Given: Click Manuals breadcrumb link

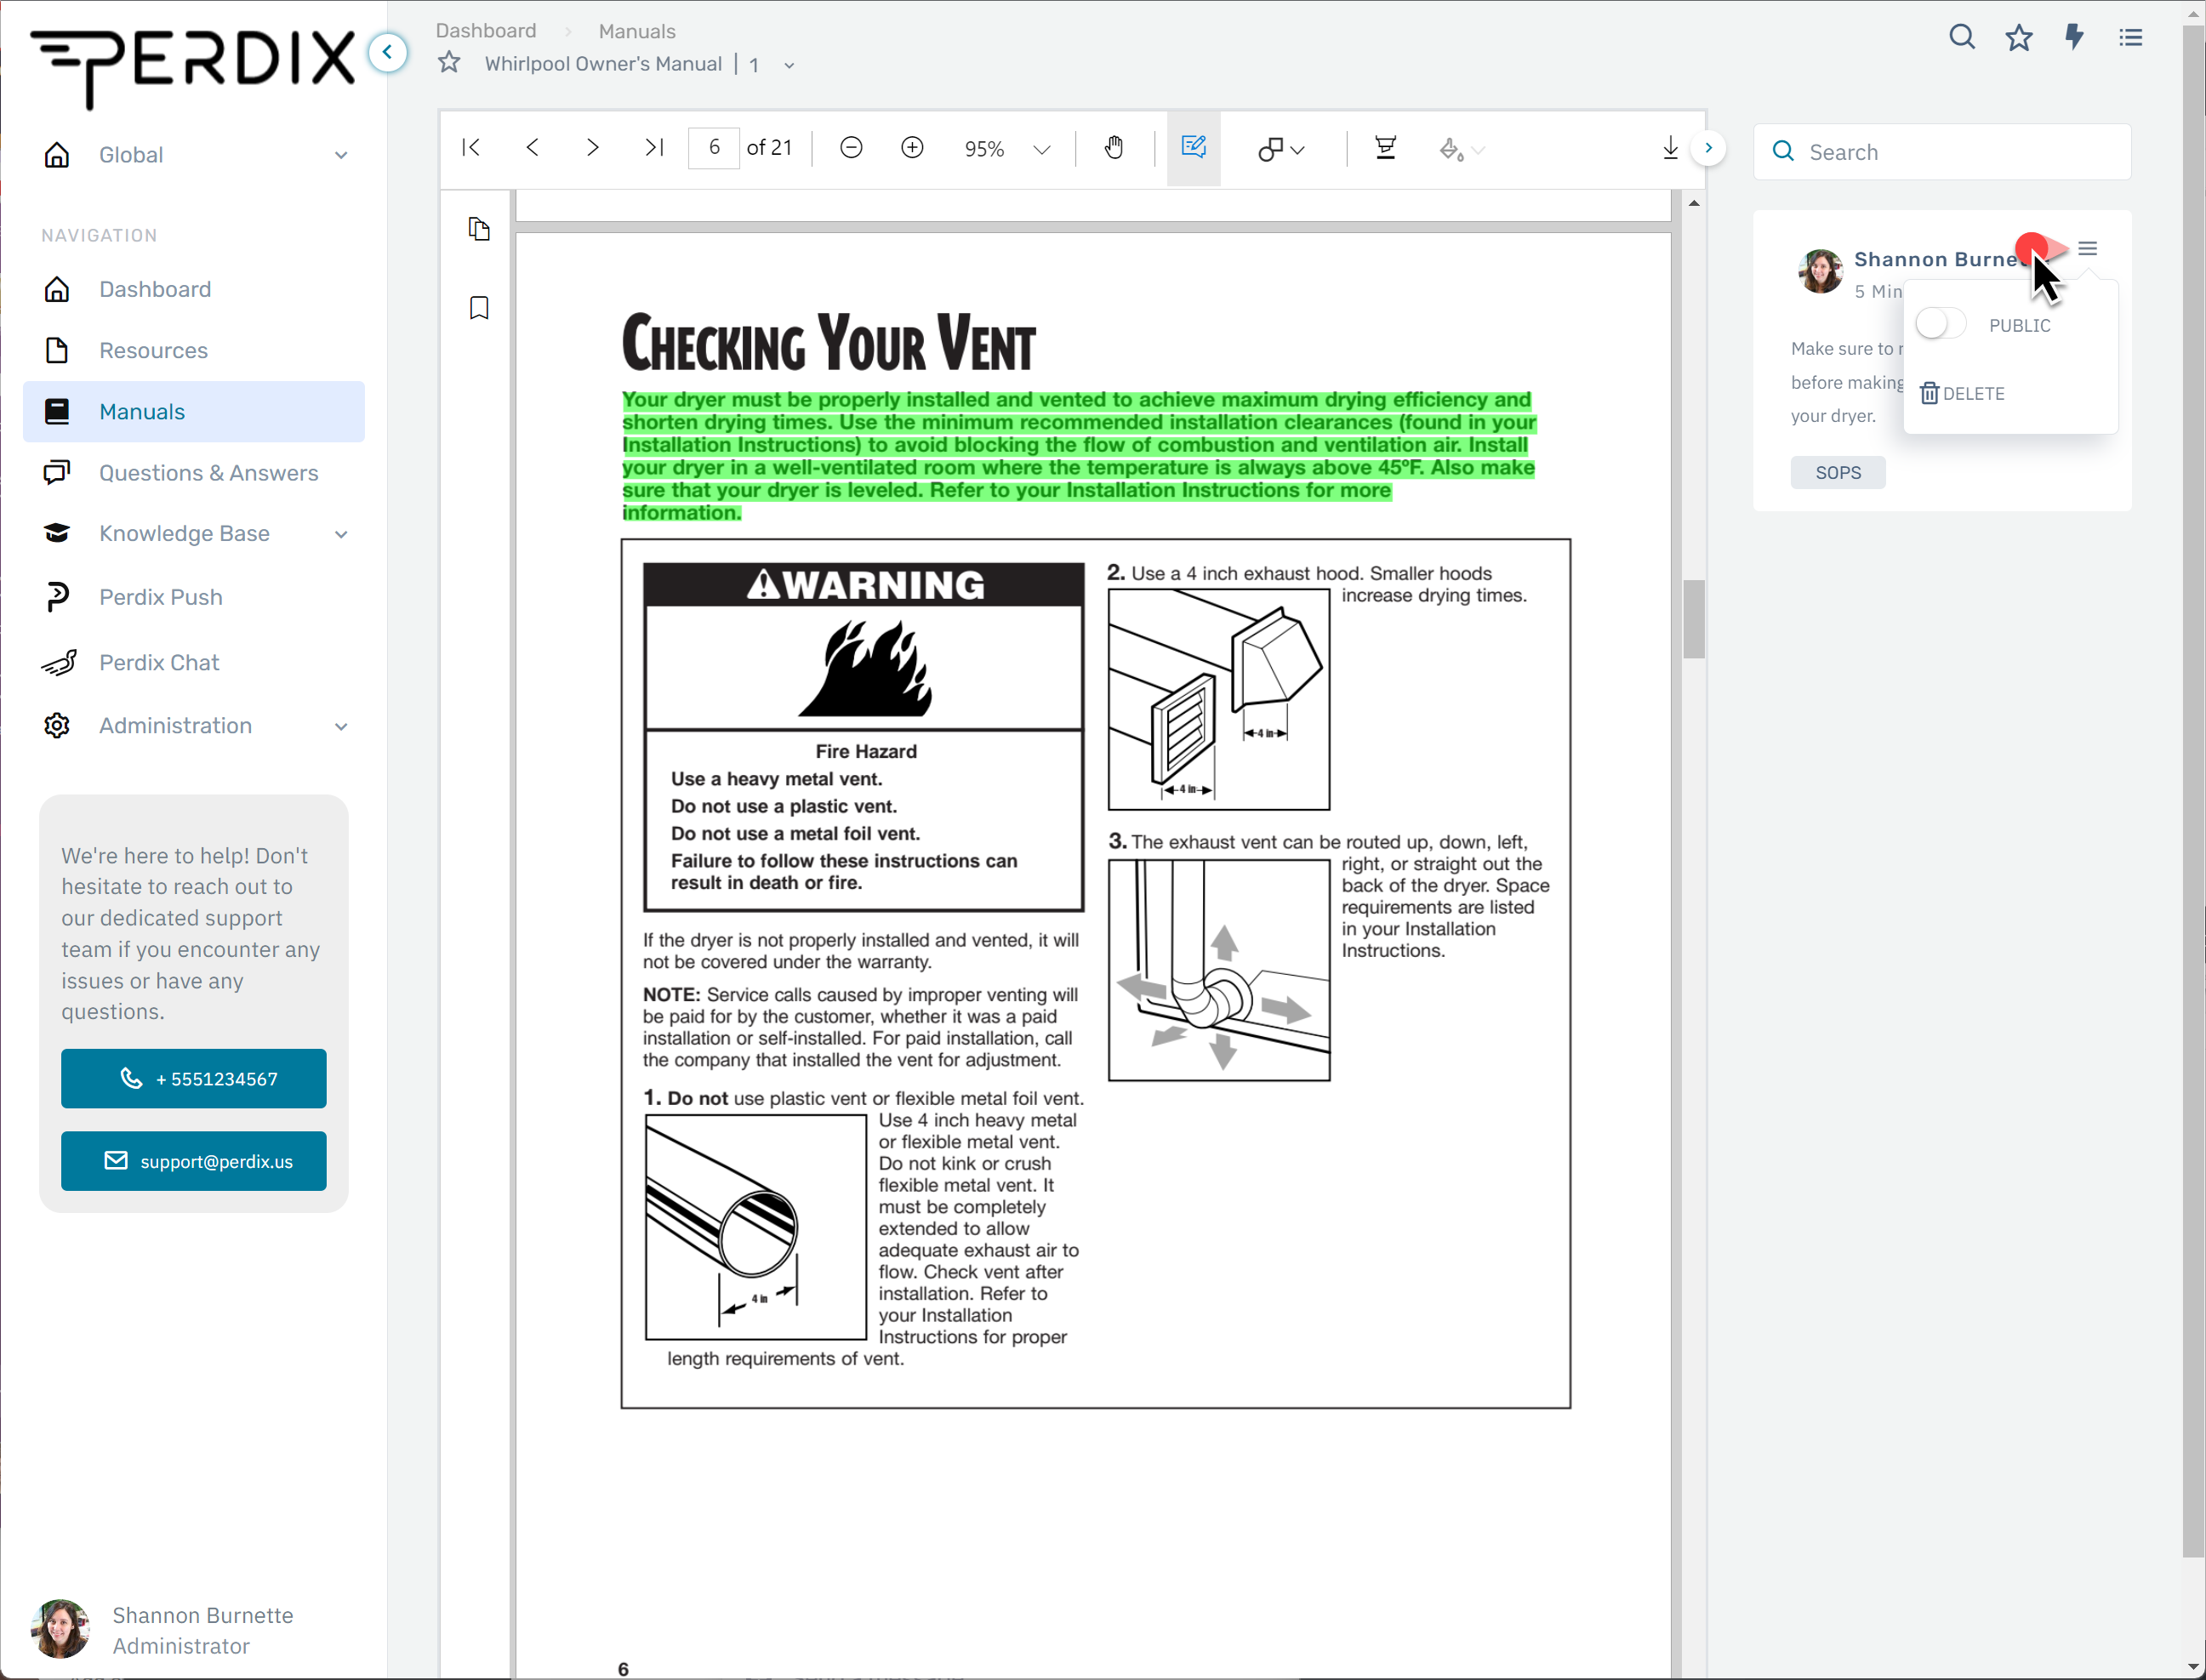Looking at the screenshot, I should 637,31.
